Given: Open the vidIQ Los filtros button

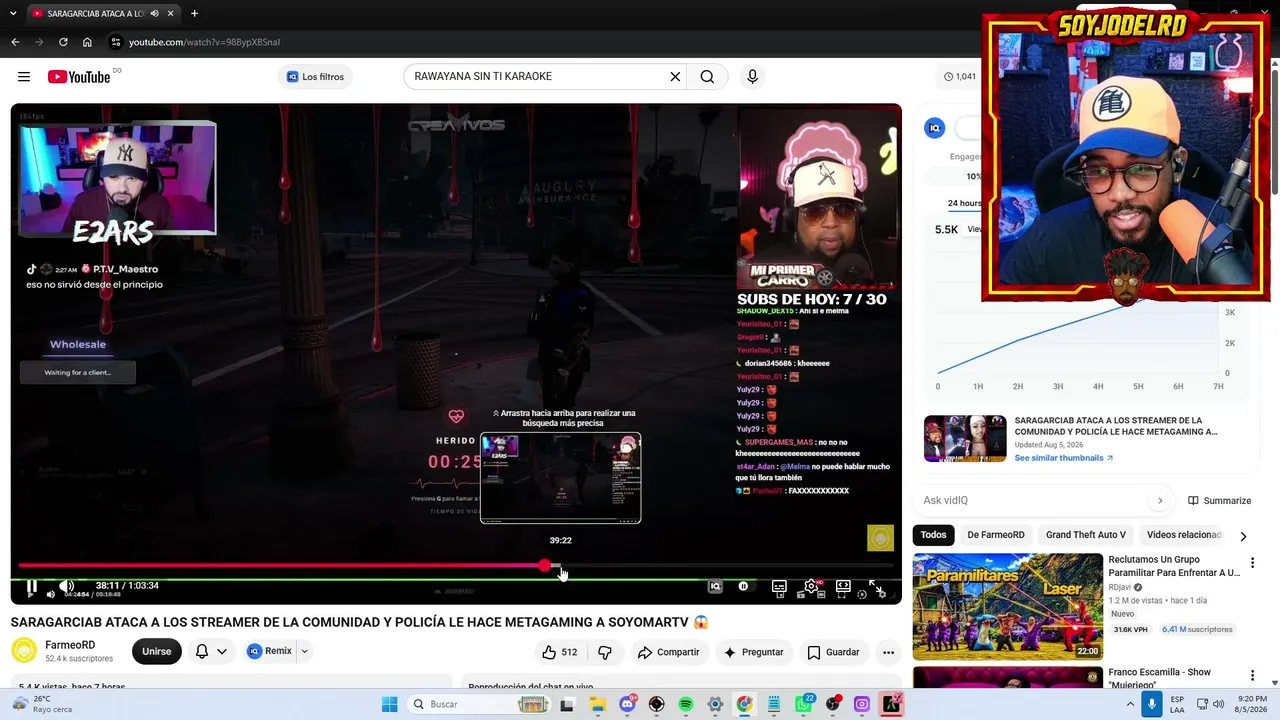Looking at the screenshot, I should 315,77.
